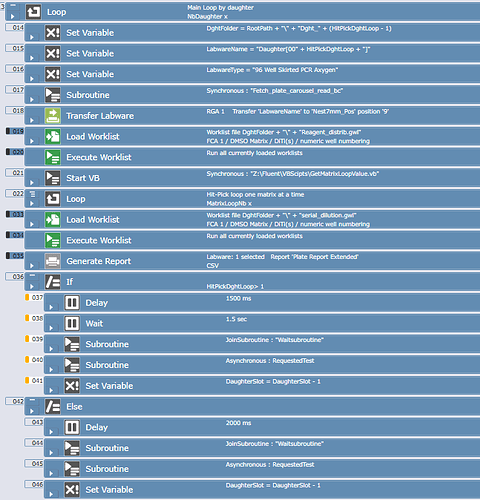Toggle orange marker on line 037
Image resolution: width=480 pixels, height=500 pixels.
[x=27, y=297]
